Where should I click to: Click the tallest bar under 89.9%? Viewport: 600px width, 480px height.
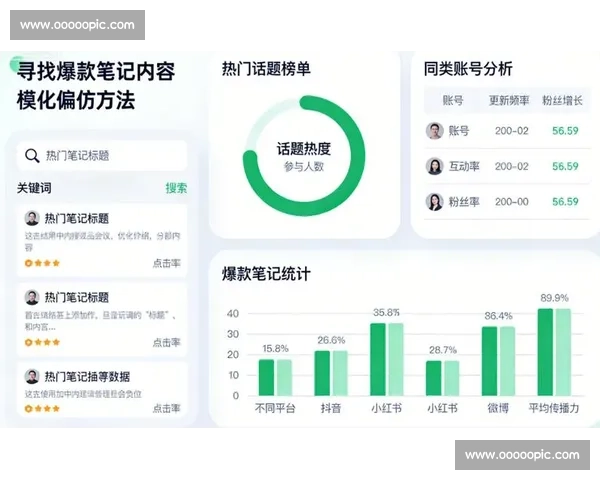tap(545, 352)
